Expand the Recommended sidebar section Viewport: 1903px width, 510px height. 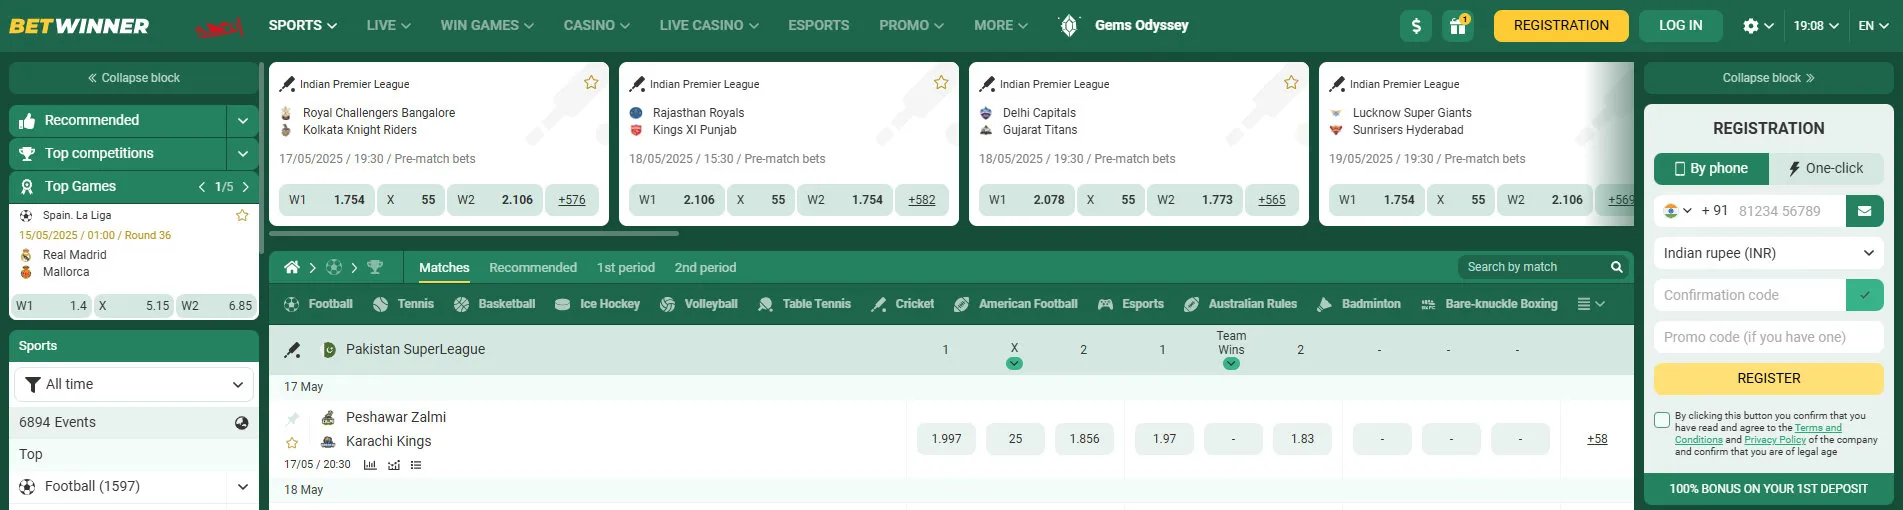[242, 121]
